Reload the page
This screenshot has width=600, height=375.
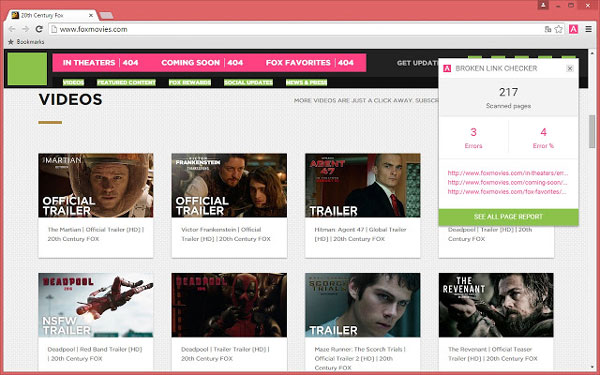[x=39, y=29]
